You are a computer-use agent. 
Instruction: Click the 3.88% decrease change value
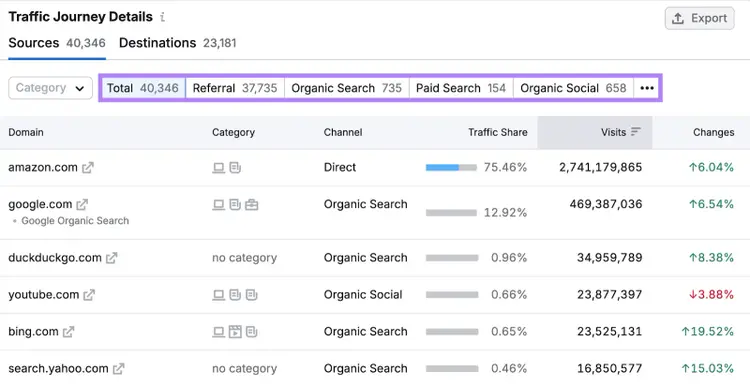tap(711, 295)
